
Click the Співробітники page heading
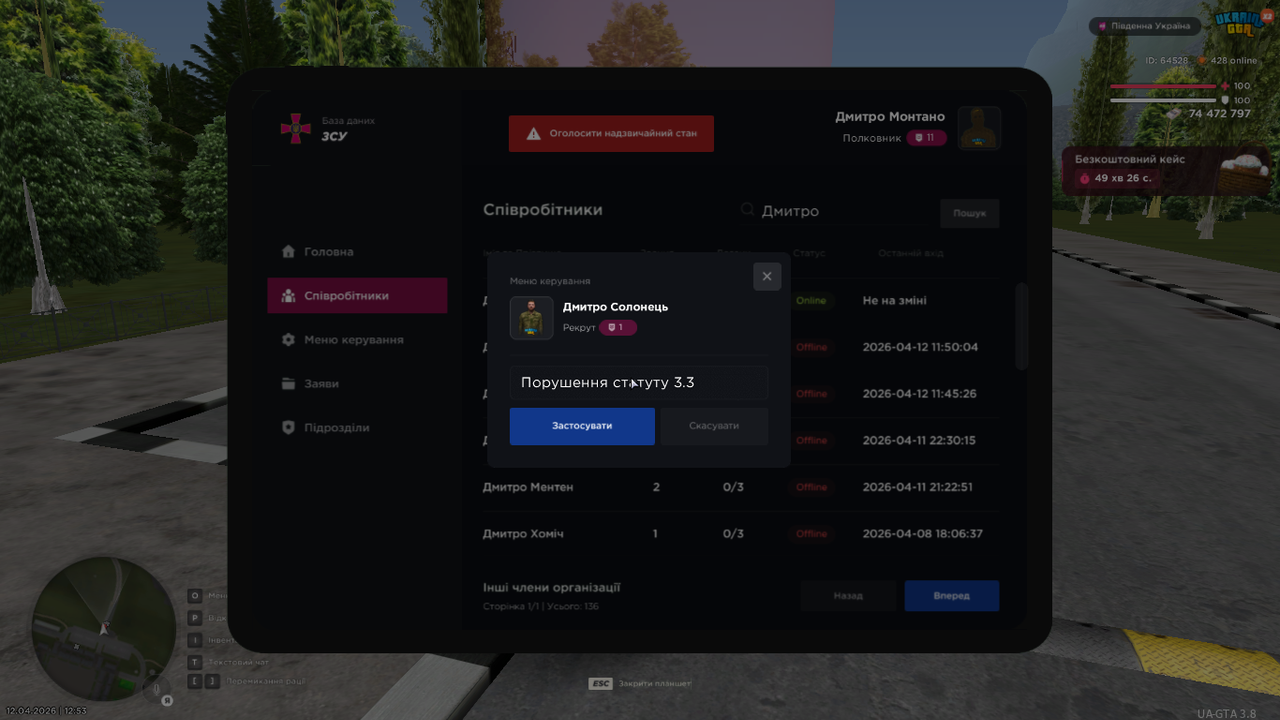pos(543,210)
